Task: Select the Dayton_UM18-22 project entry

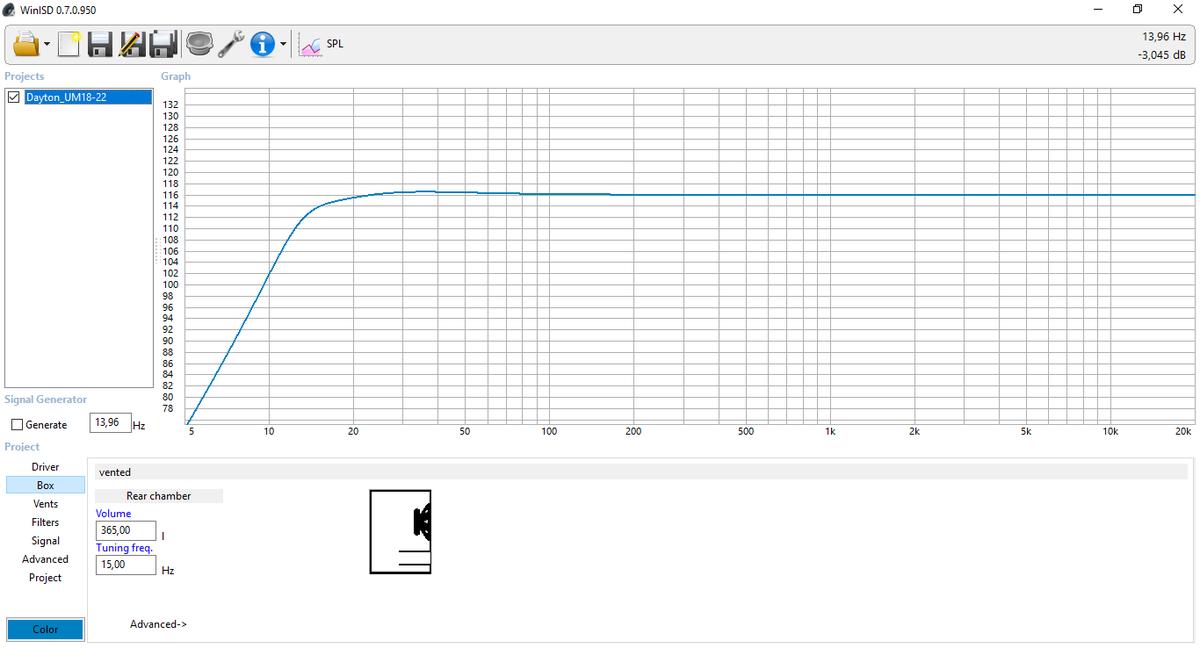Action: (88, 97)
